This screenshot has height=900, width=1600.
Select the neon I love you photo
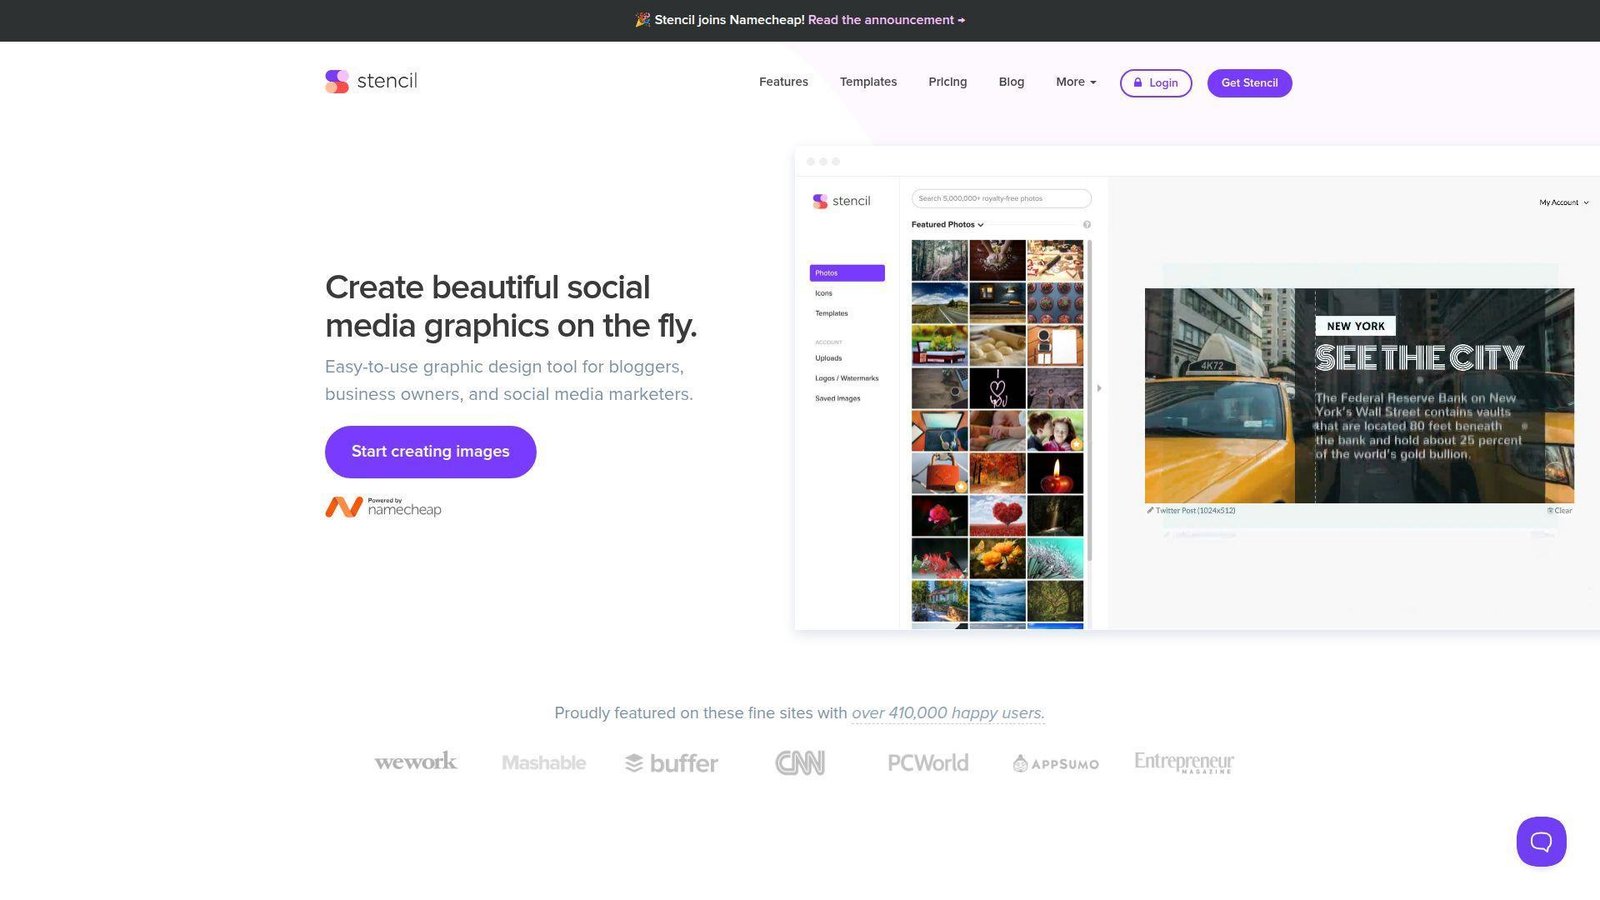coord(997,388)
